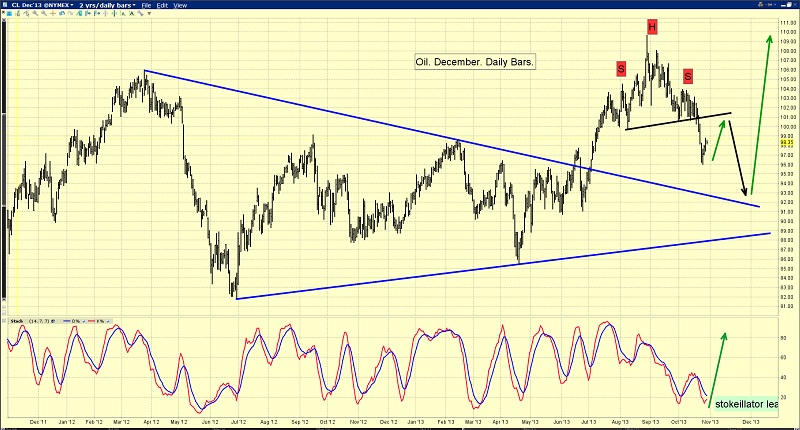Viewport: 800px width, 430px height.
Task: Click the second magnifier zoom toolbar icon
Action: pyautogui.click(x=44, y=14)
